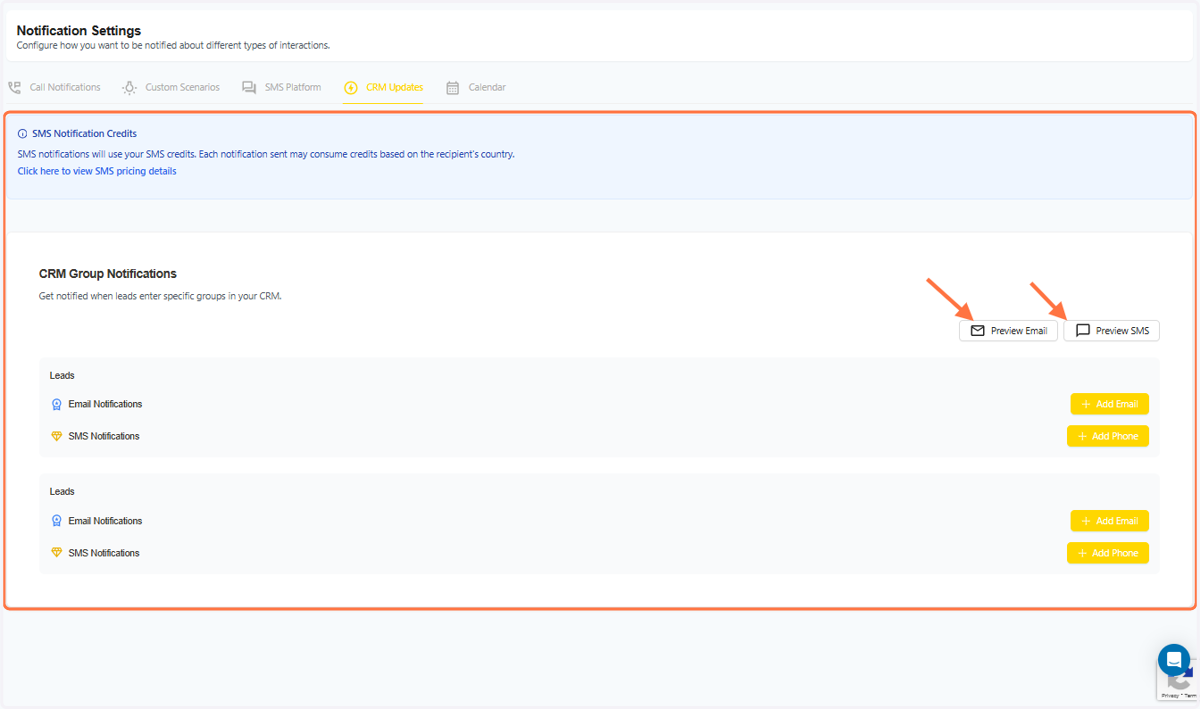Click the speech bubble icon in Preview SMS

(1082, 331)
